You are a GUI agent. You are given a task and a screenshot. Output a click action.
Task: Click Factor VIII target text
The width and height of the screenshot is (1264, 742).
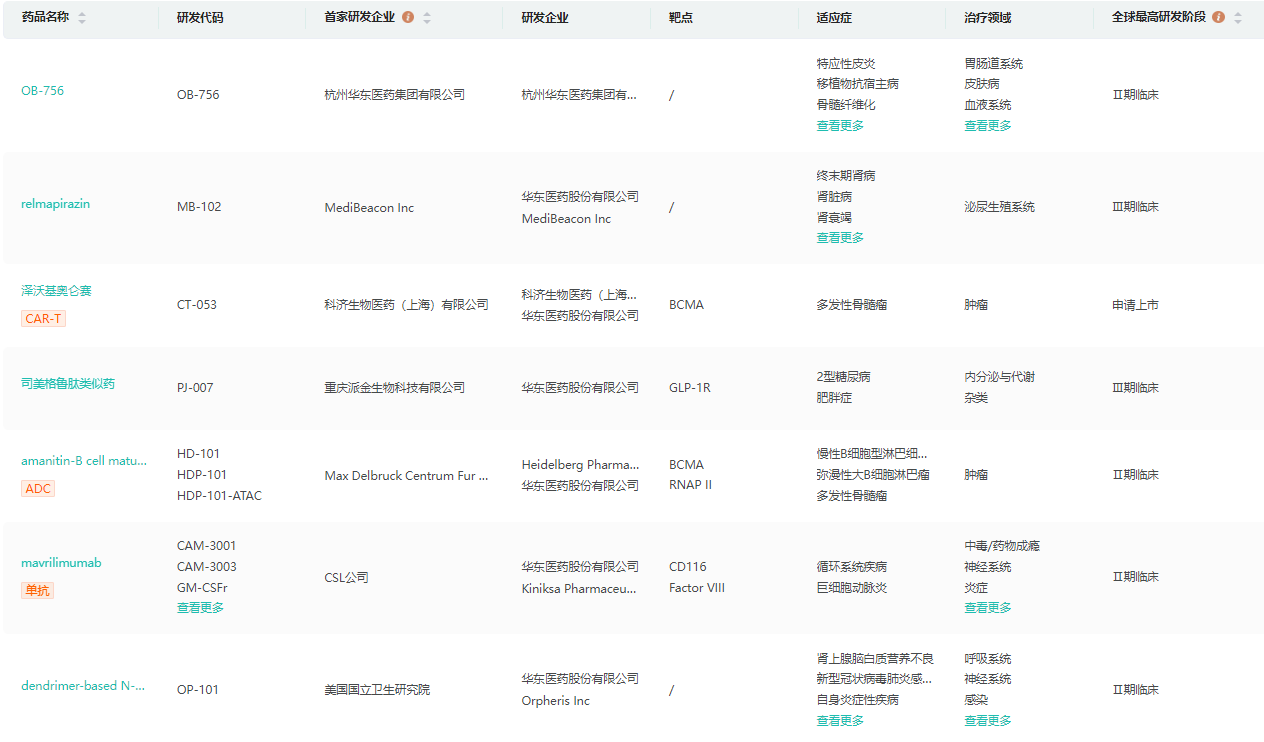[697, 588]
